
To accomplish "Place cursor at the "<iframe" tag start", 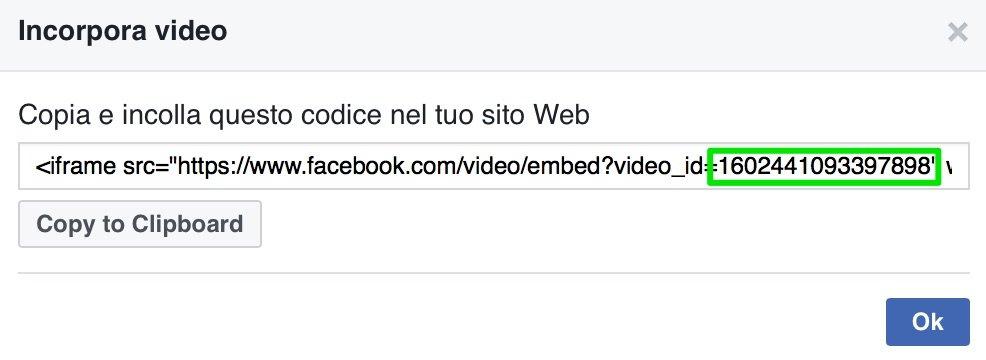I will click(x=38, y=166).
